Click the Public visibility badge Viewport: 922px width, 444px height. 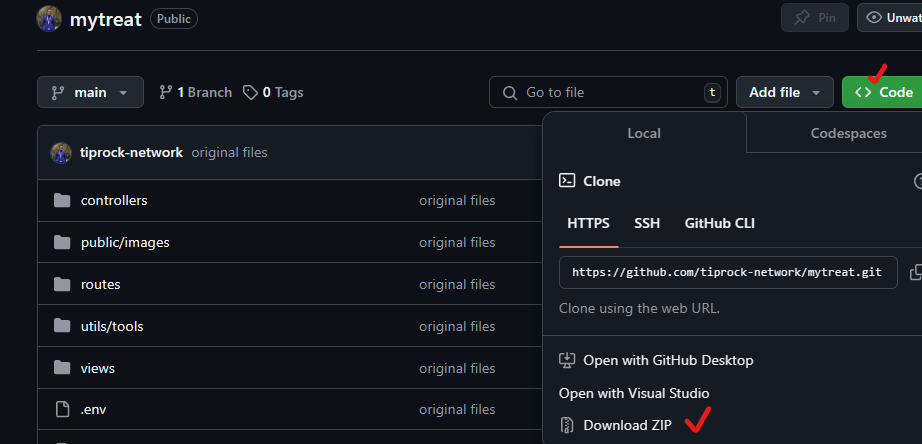(174, 19)
